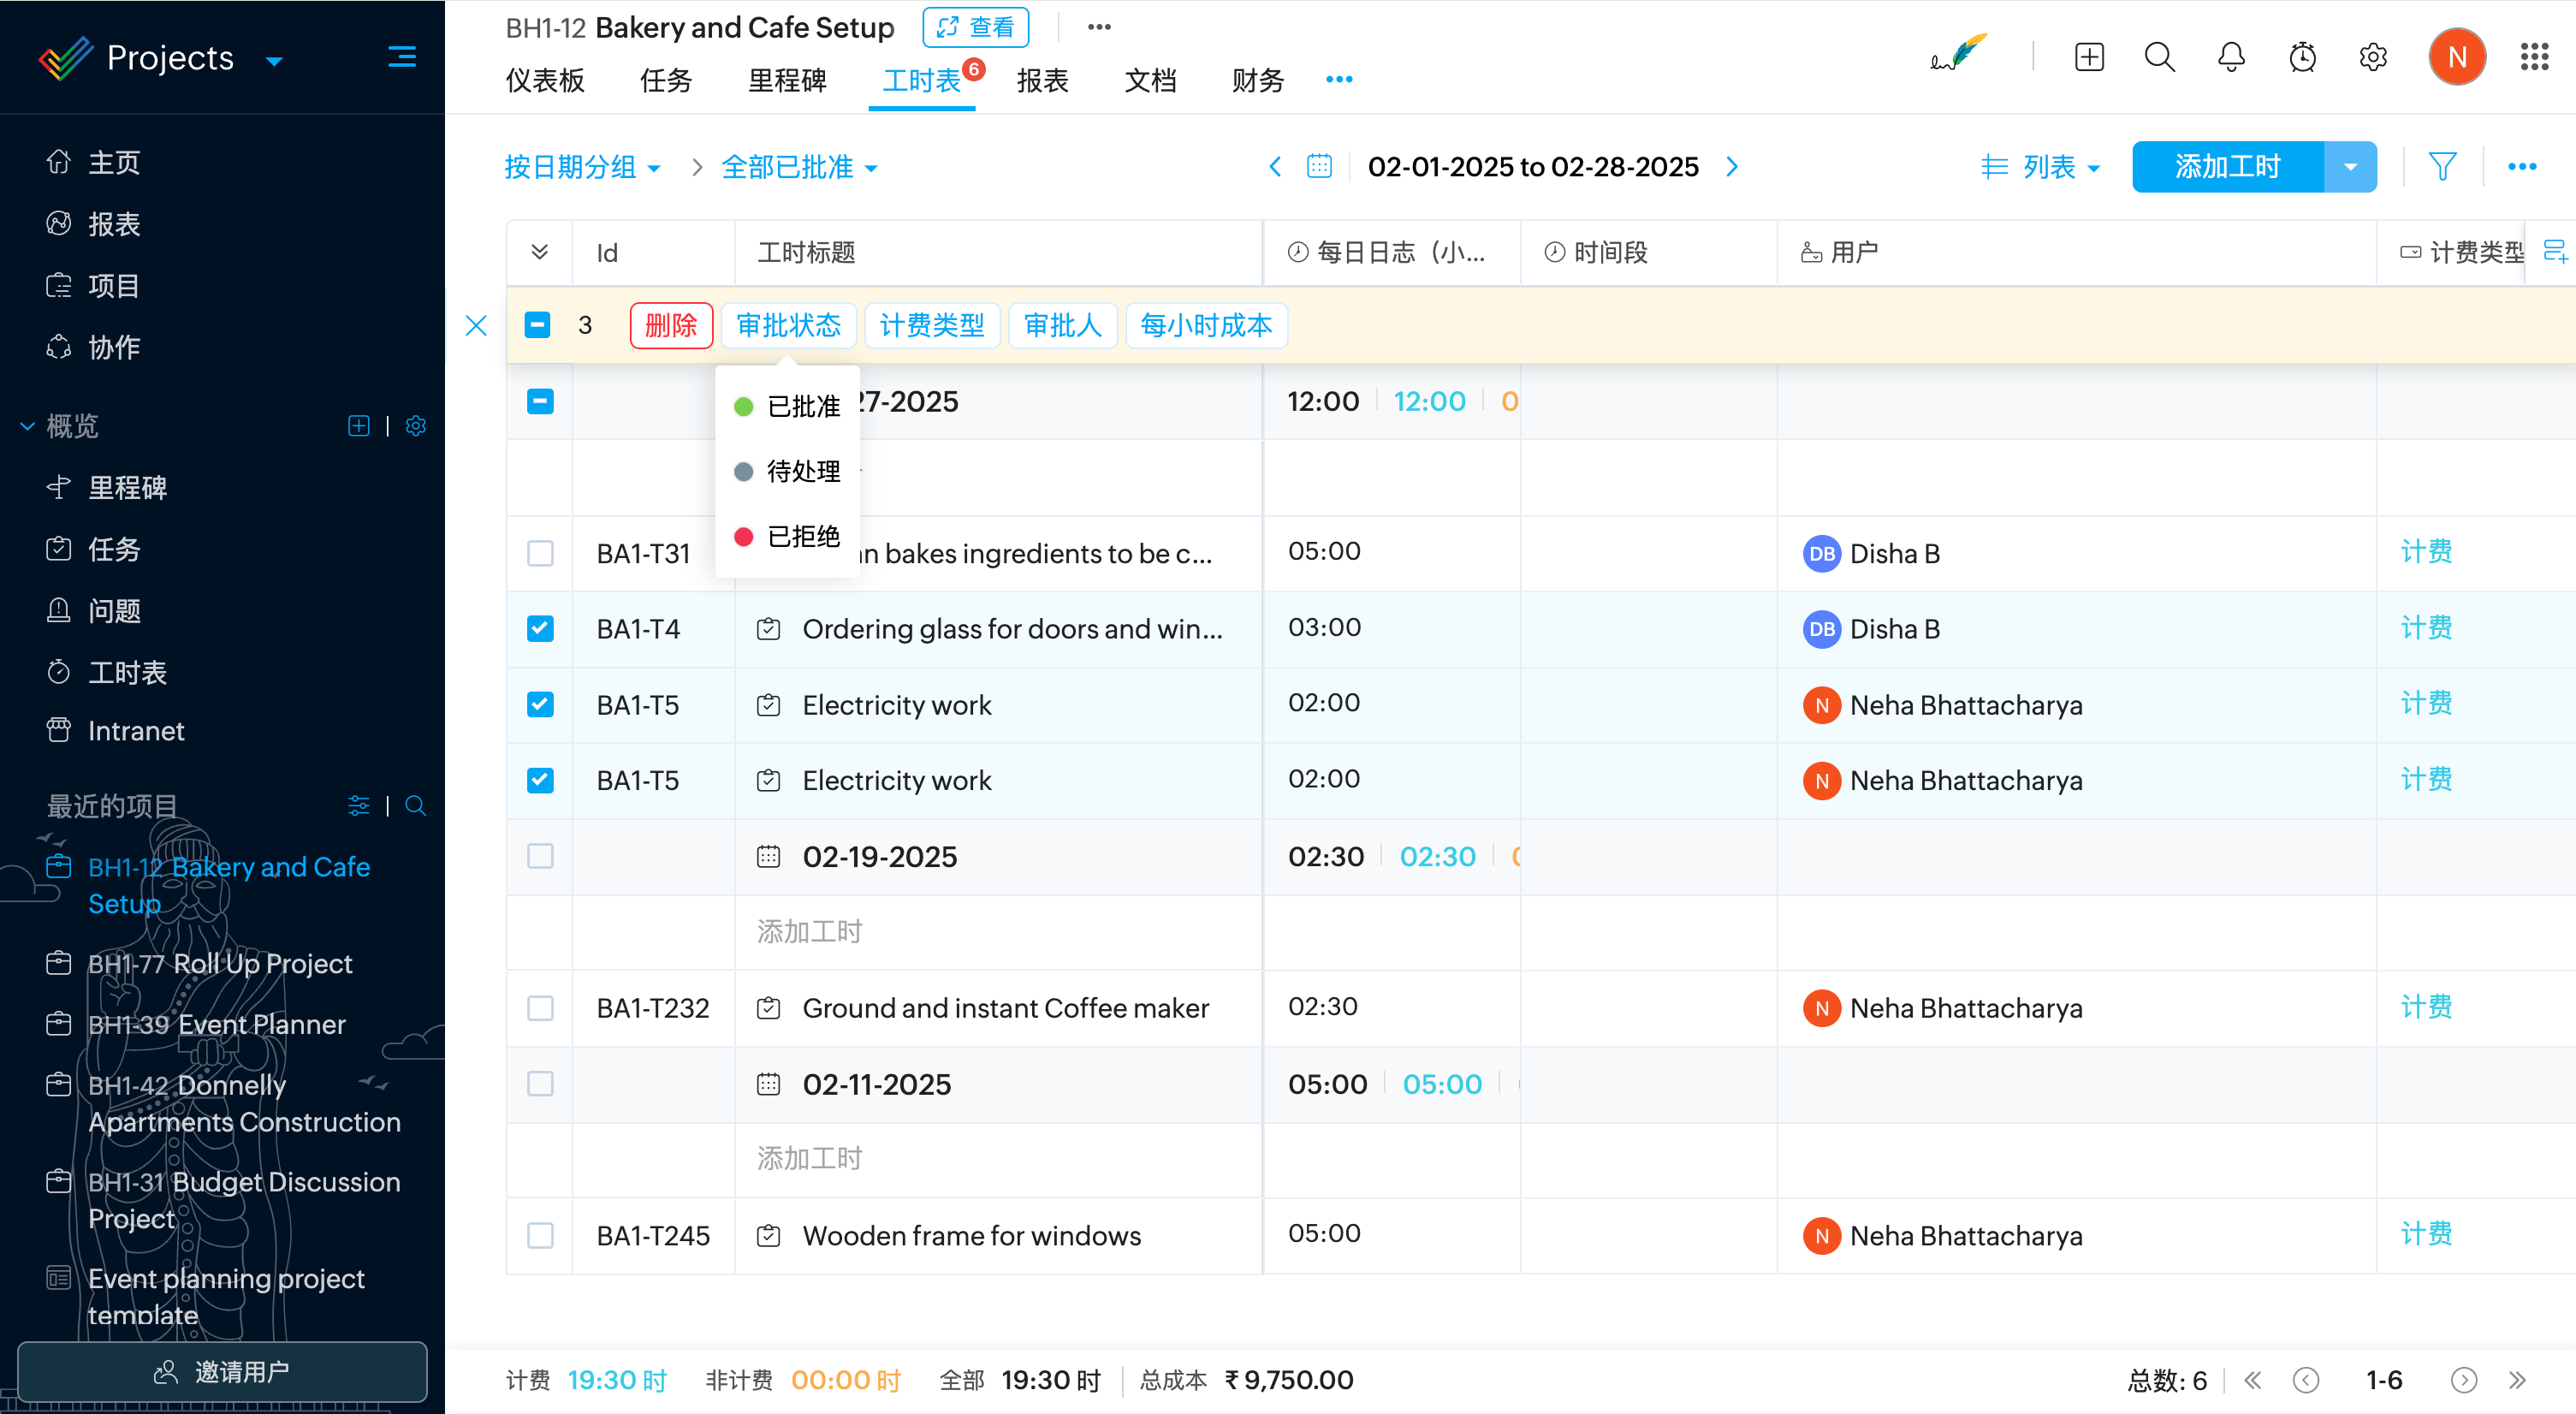
Task: Go to next date range with right arrow
Action: pyautogui.click(x=1732, y=166)
